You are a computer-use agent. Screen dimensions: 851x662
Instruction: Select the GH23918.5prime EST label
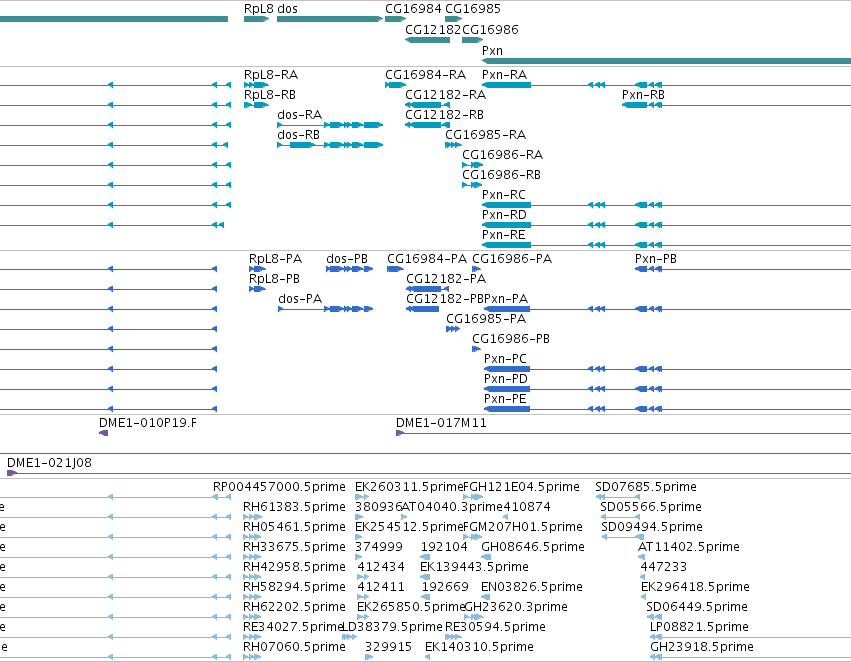tap(702, 647)
